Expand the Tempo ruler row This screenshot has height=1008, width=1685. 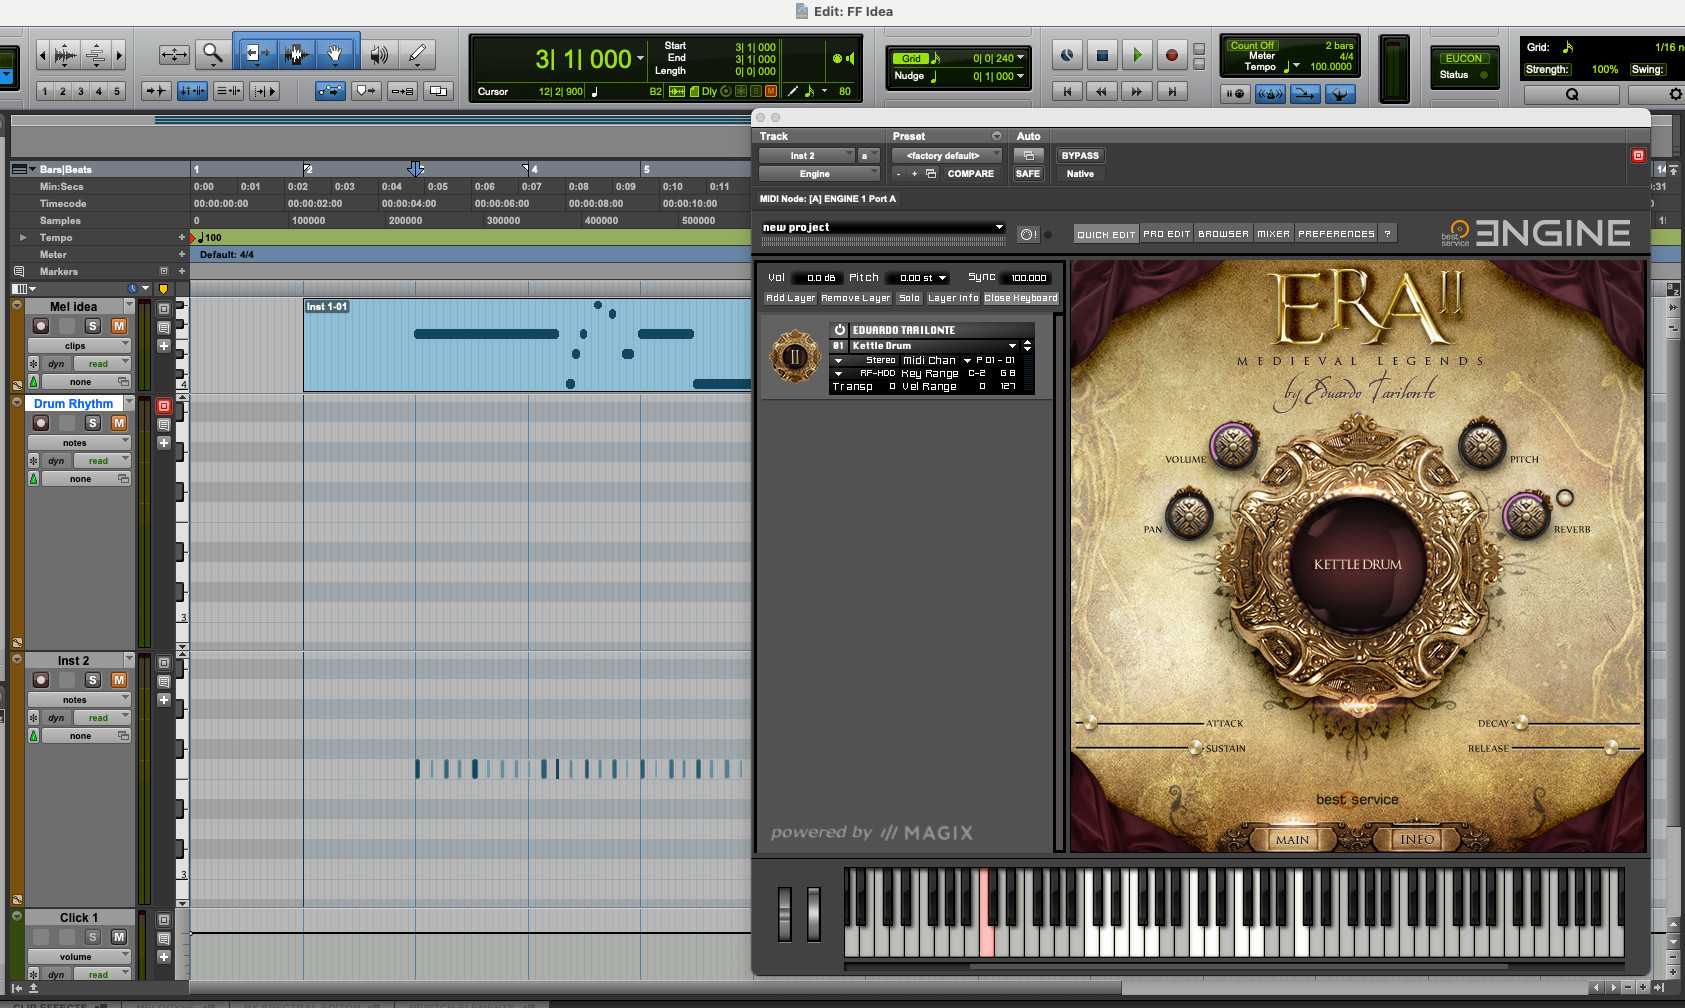point(23,238)
